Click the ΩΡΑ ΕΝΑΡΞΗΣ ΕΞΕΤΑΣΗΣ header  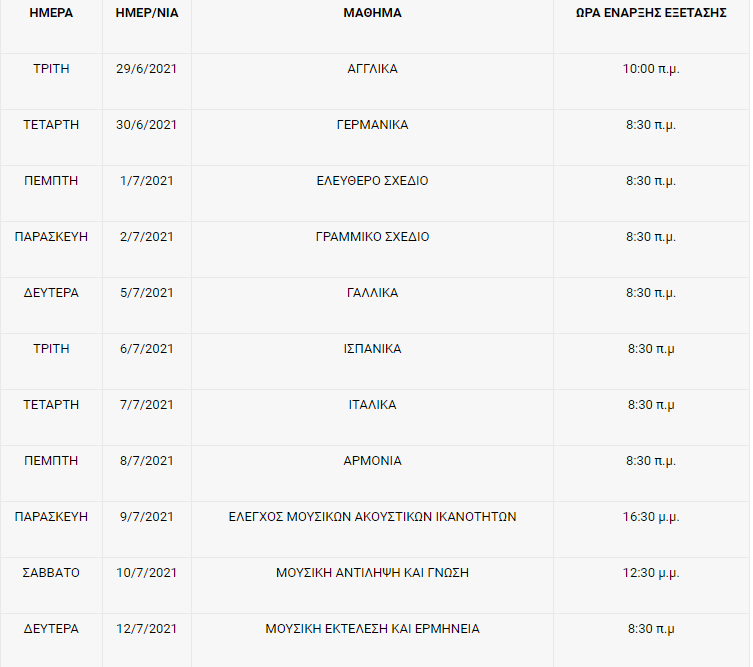pos(651,14)
